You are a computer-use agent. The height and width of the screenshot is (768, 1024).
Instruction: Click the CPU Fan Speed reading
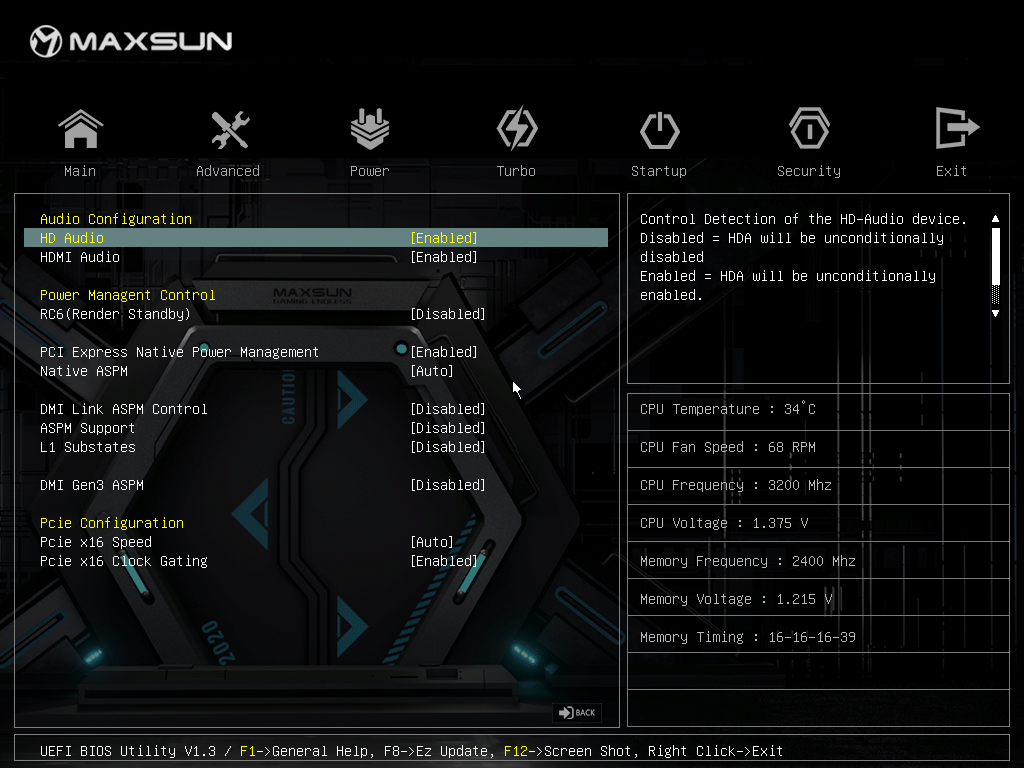728,447
